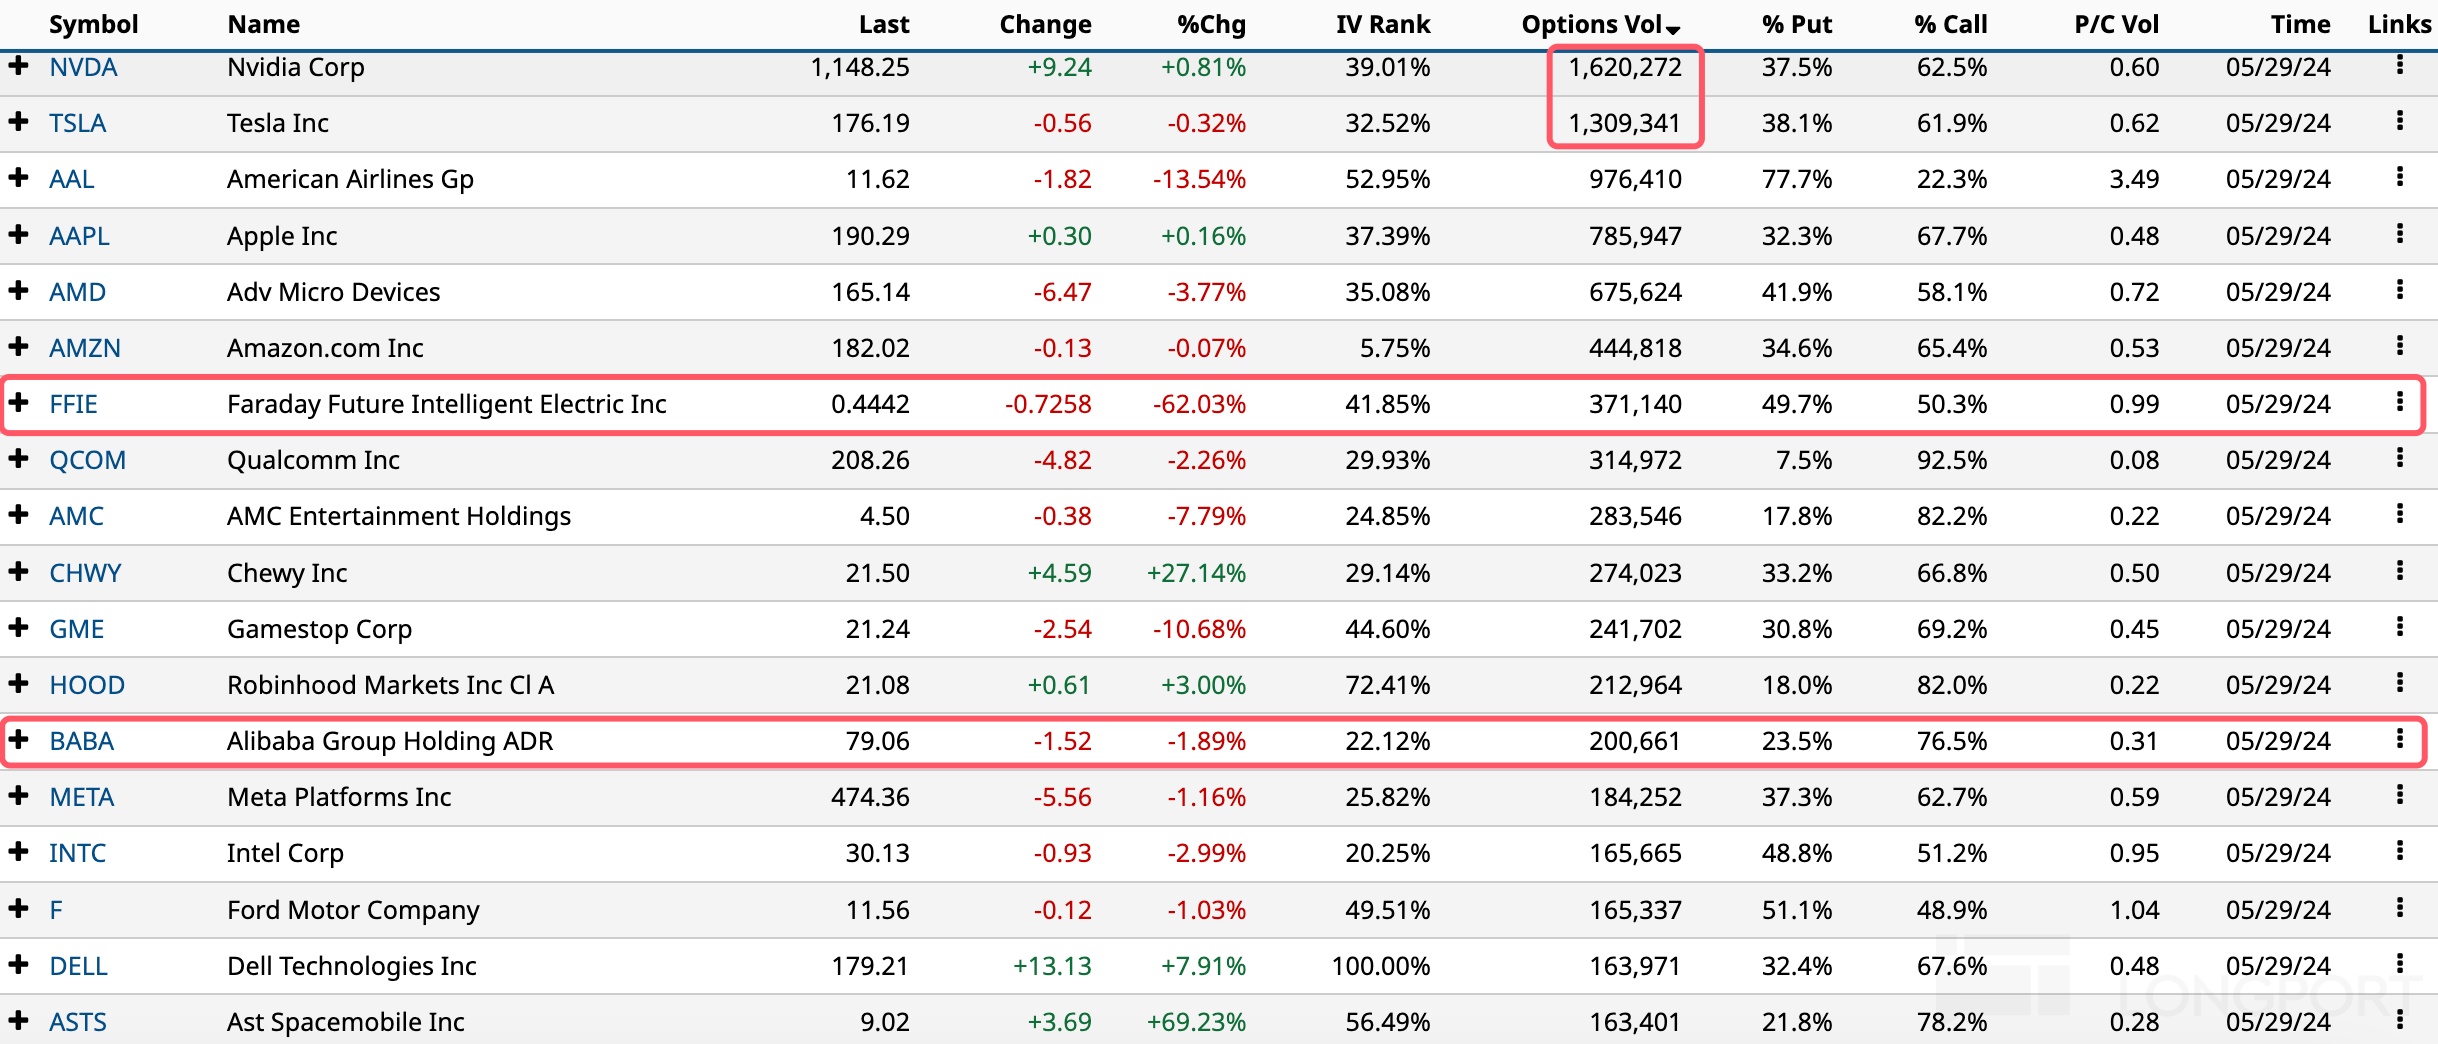Screen dimensions: 2438x1044
Task: Expand the NVDA row with plus icon
Action: 18,66
